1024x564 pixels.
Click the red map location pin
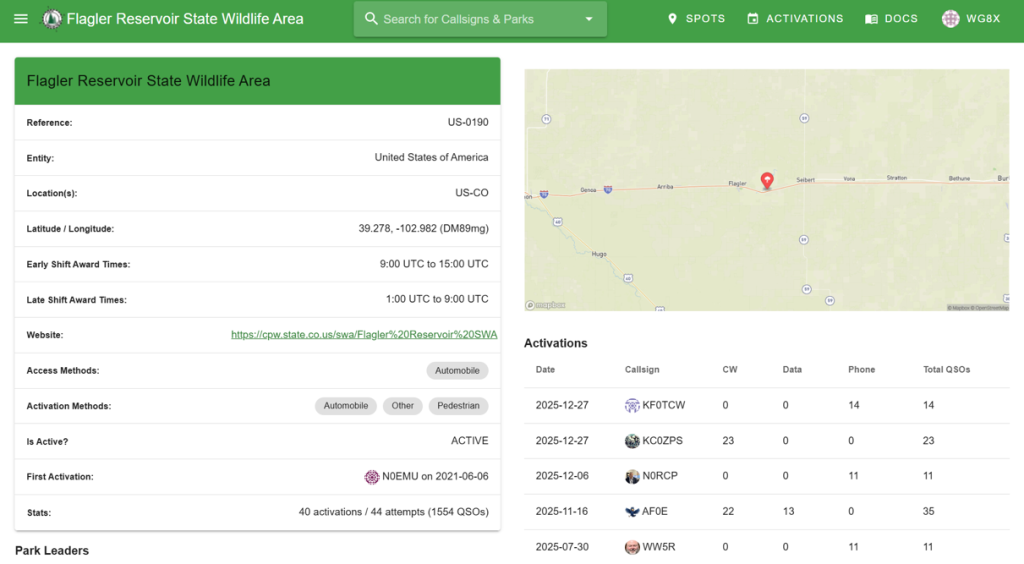(767, 180)
